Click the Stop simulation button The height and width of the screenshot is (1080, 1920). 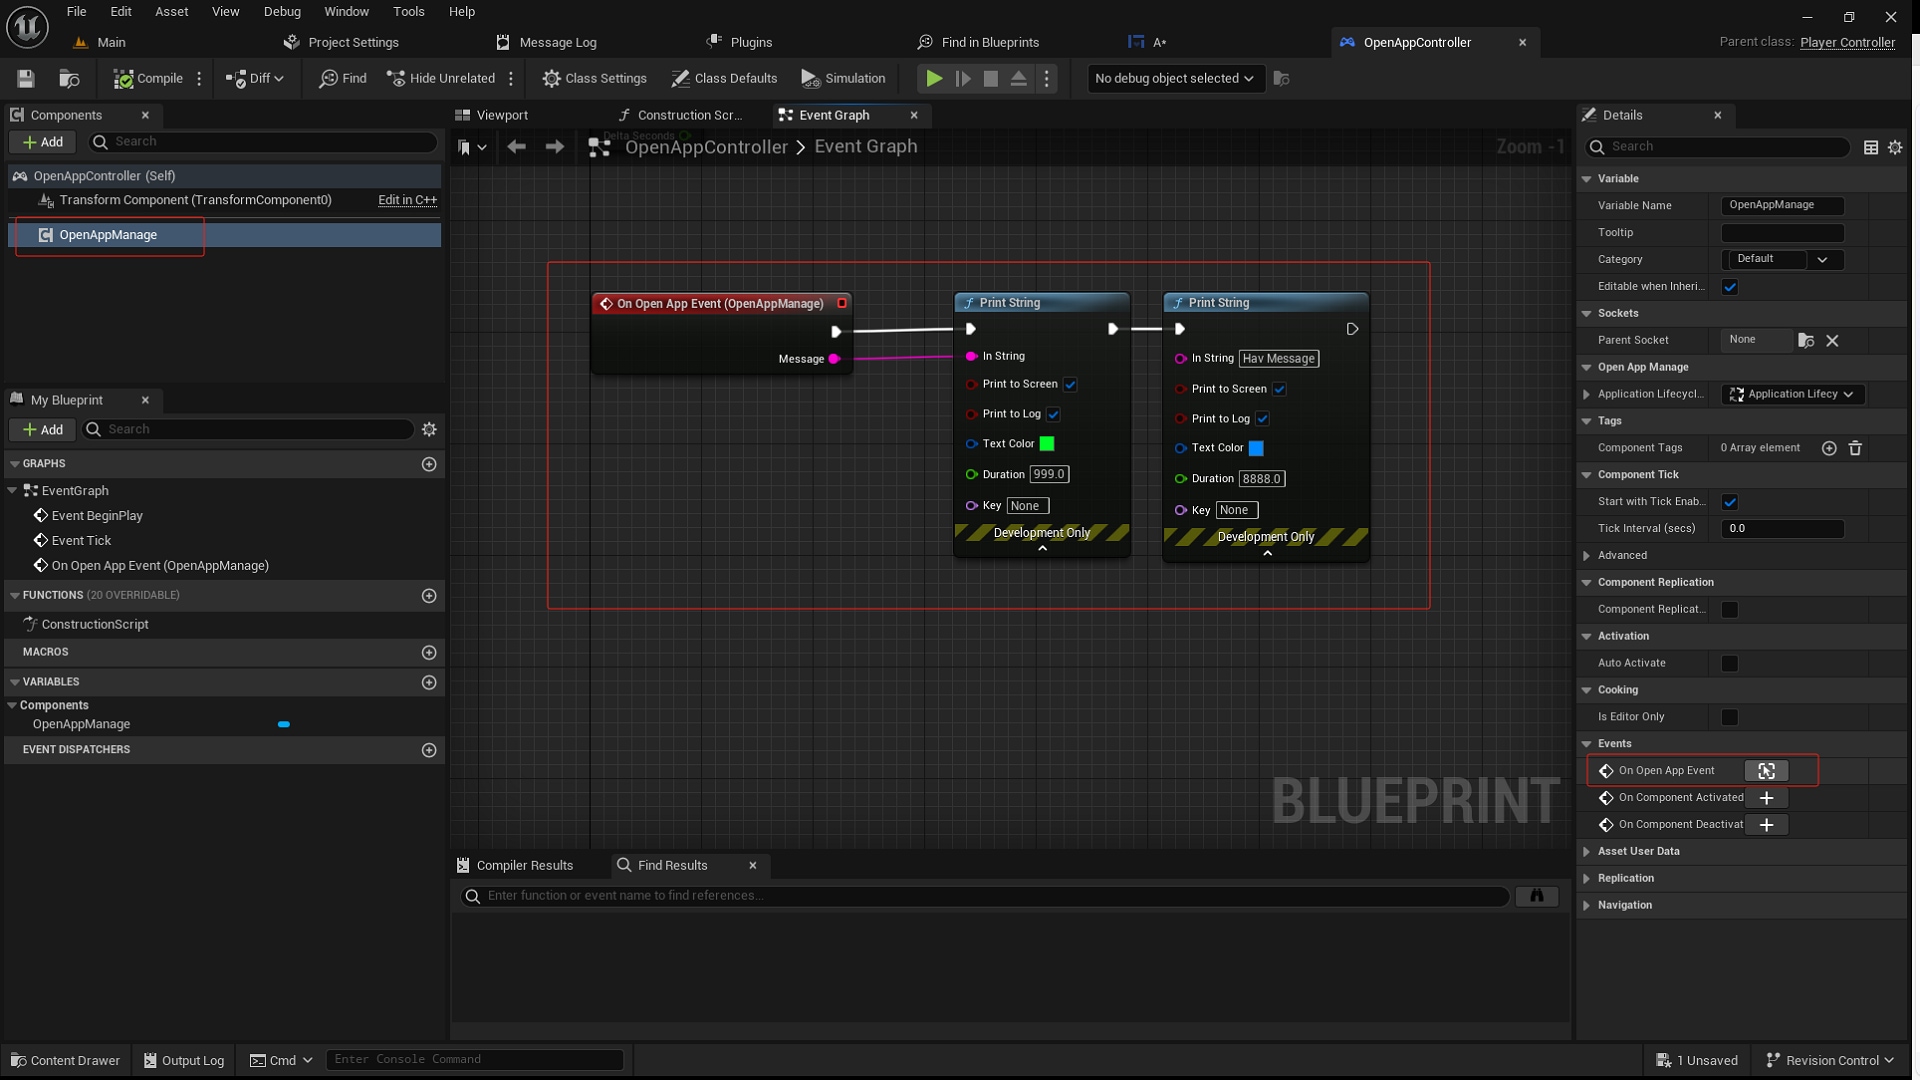(990, 78)
